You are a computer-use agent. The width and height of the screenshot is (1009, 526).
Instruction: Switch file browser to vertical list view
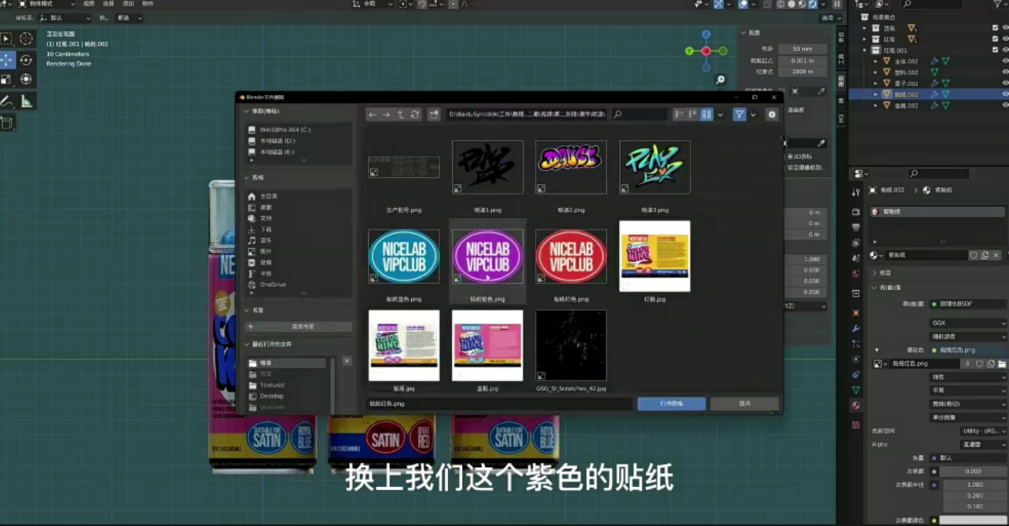point(679,115)
